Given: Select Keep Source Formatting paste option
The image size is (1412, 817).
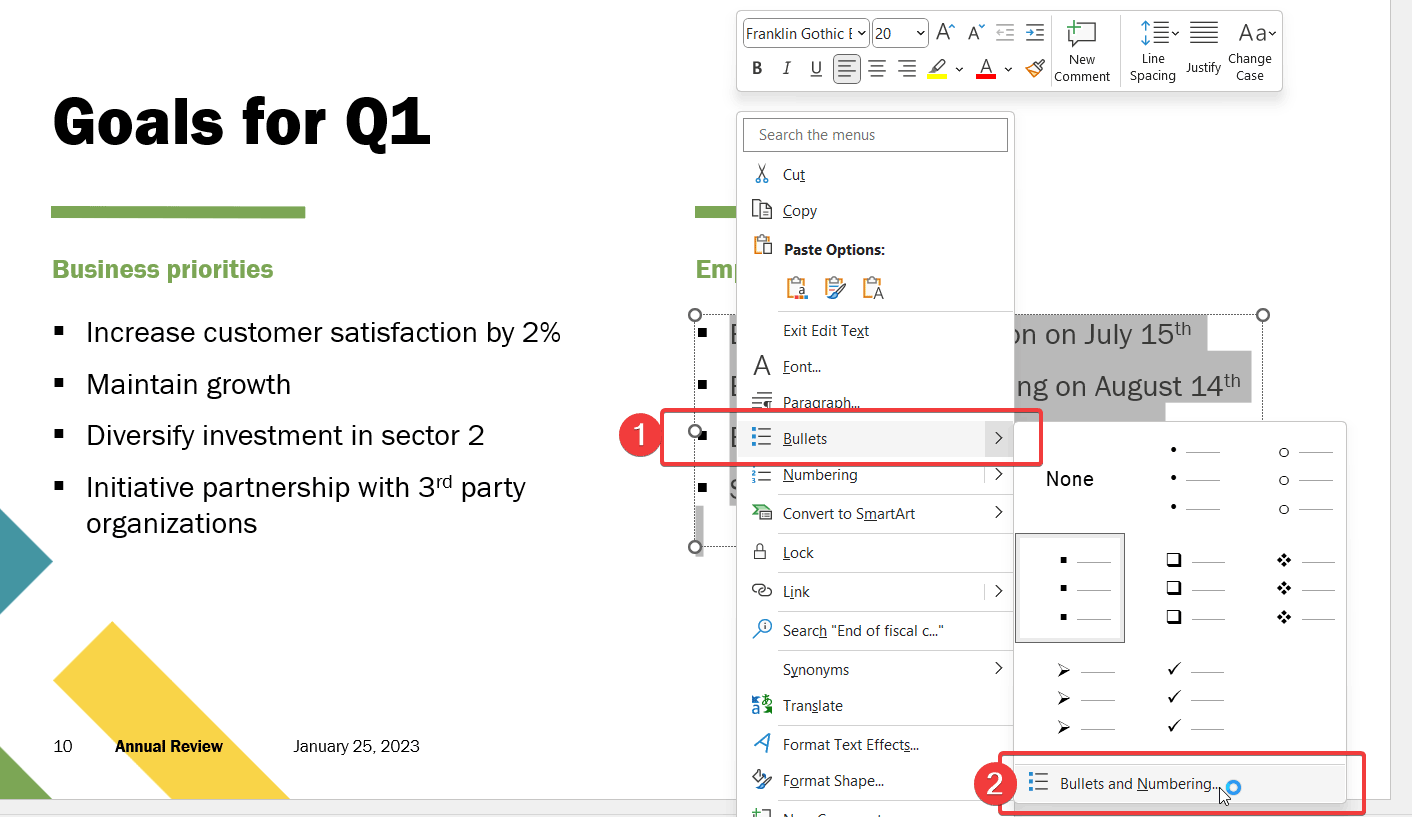Looking at the screenshot, I should (797, 288).
